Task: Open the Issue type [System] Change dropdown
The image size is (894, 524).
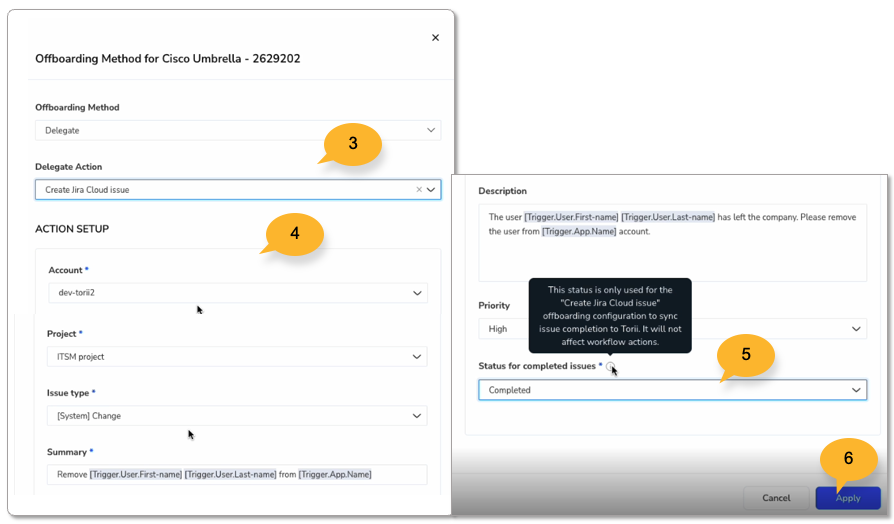Action: [237, 416]
